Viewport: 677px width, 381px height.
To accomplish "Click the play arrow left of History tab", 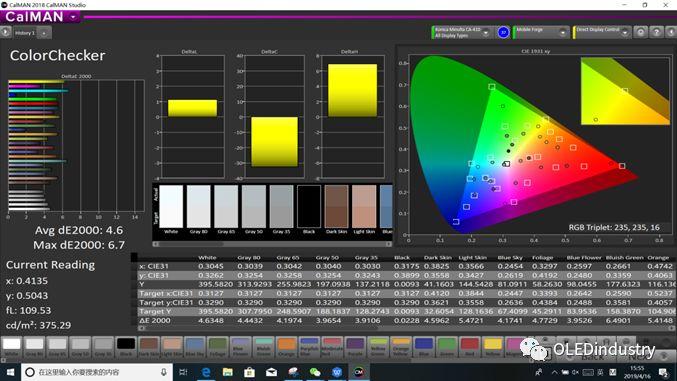I will pos(5,32).
